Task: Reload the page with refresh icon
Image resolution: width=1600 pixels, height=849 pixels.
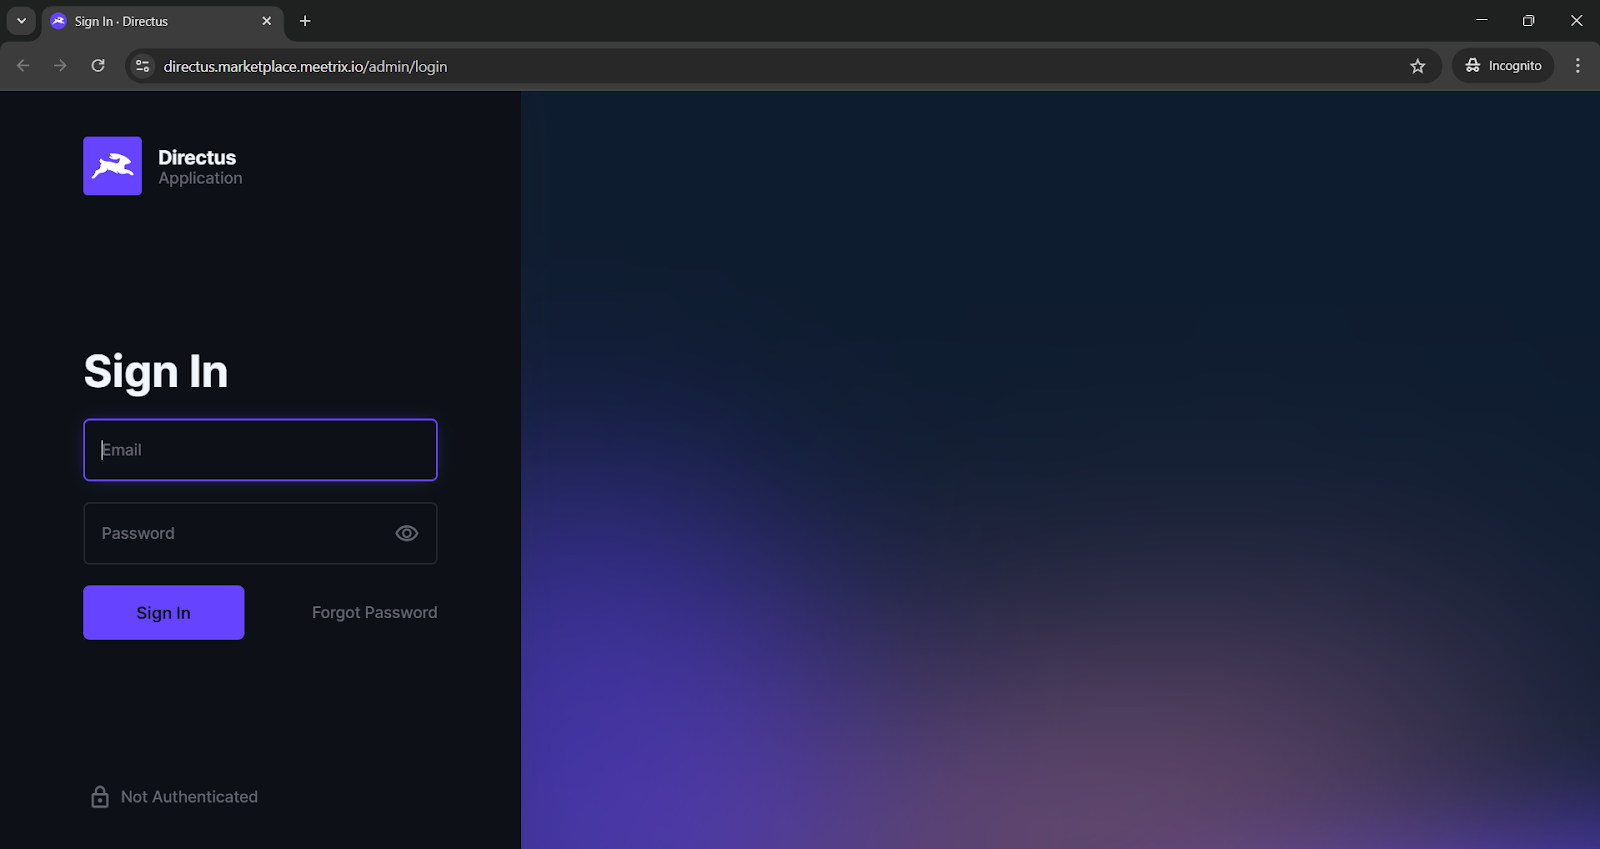Action: point(98,66)
